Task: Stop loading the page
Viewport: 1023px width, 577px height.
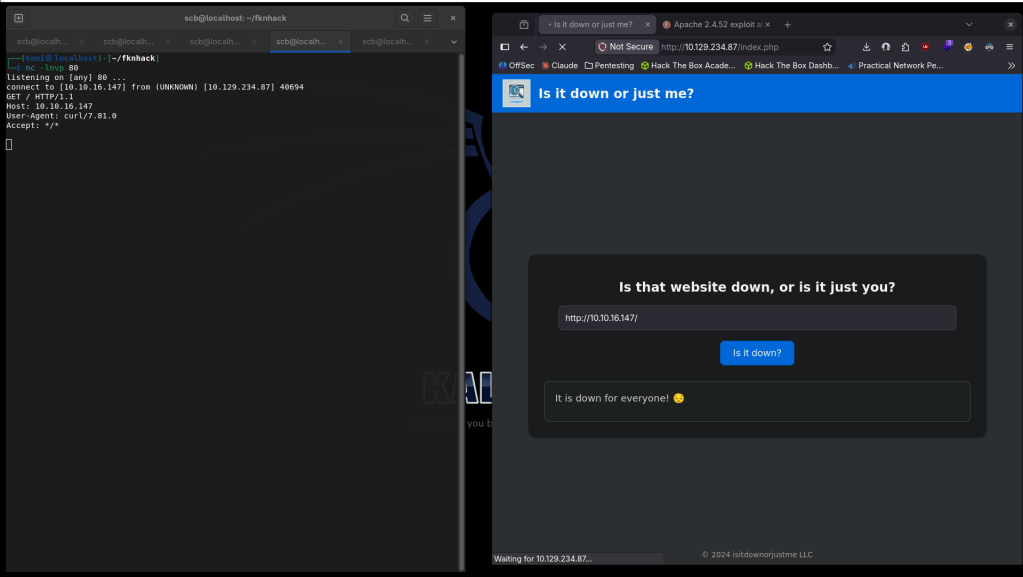Action: [x=562, y=47]
